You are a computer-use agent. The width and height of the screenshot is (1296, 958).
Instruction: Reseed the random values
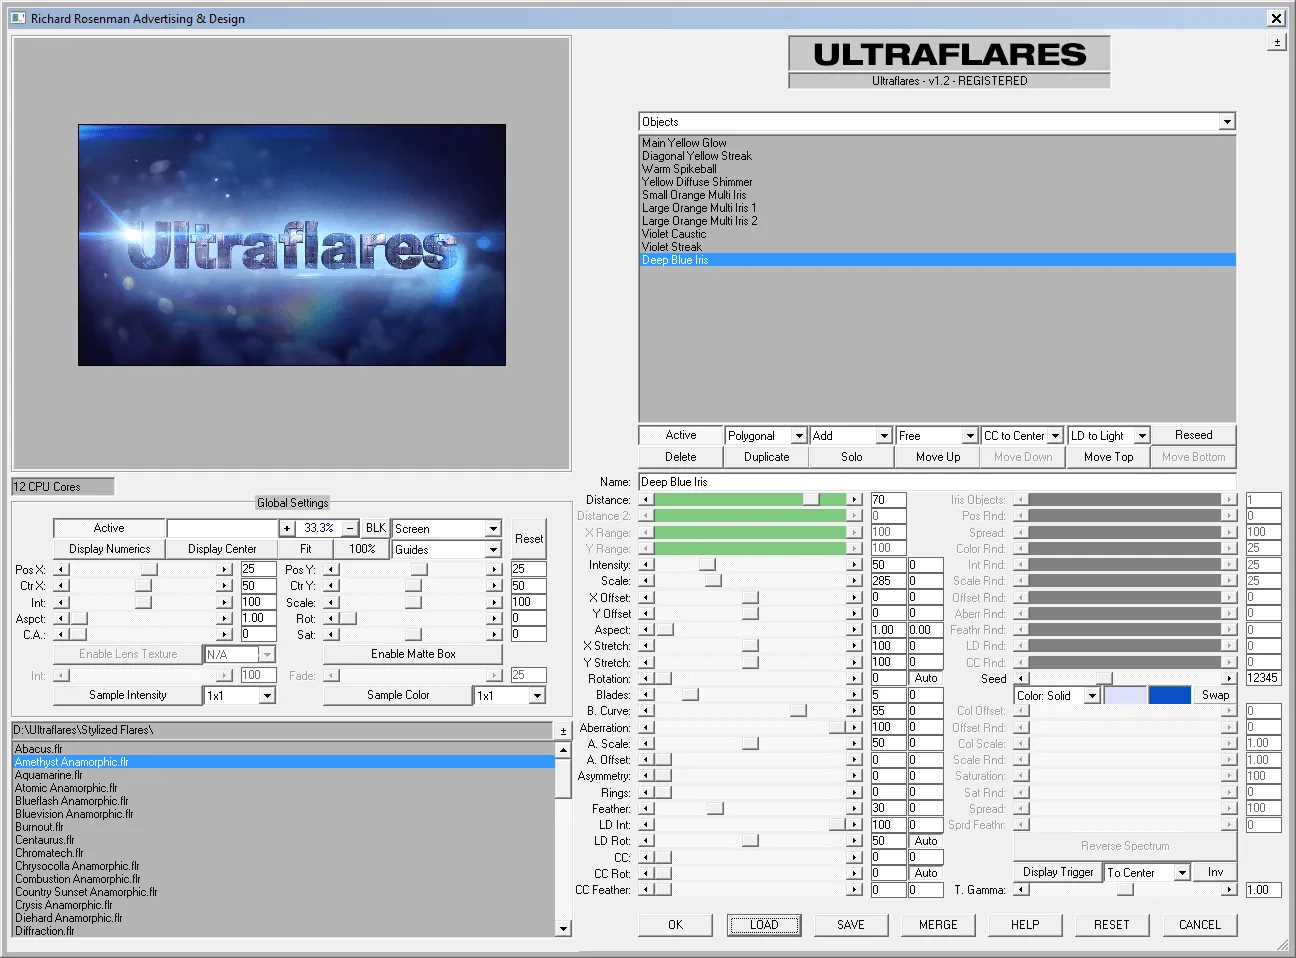coord(1193,434)
